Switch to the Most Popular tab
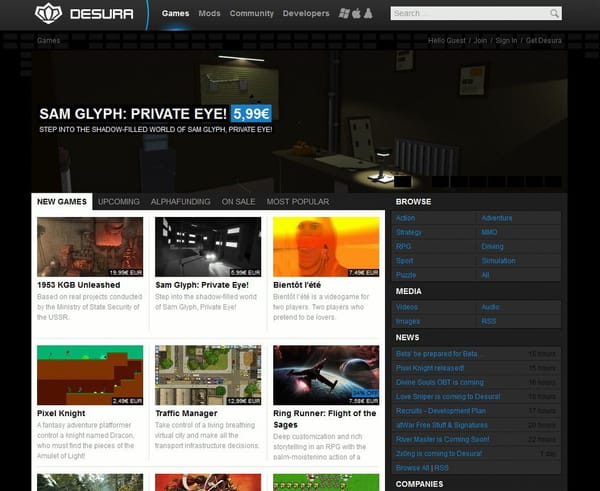 click(x=298, y=202)
